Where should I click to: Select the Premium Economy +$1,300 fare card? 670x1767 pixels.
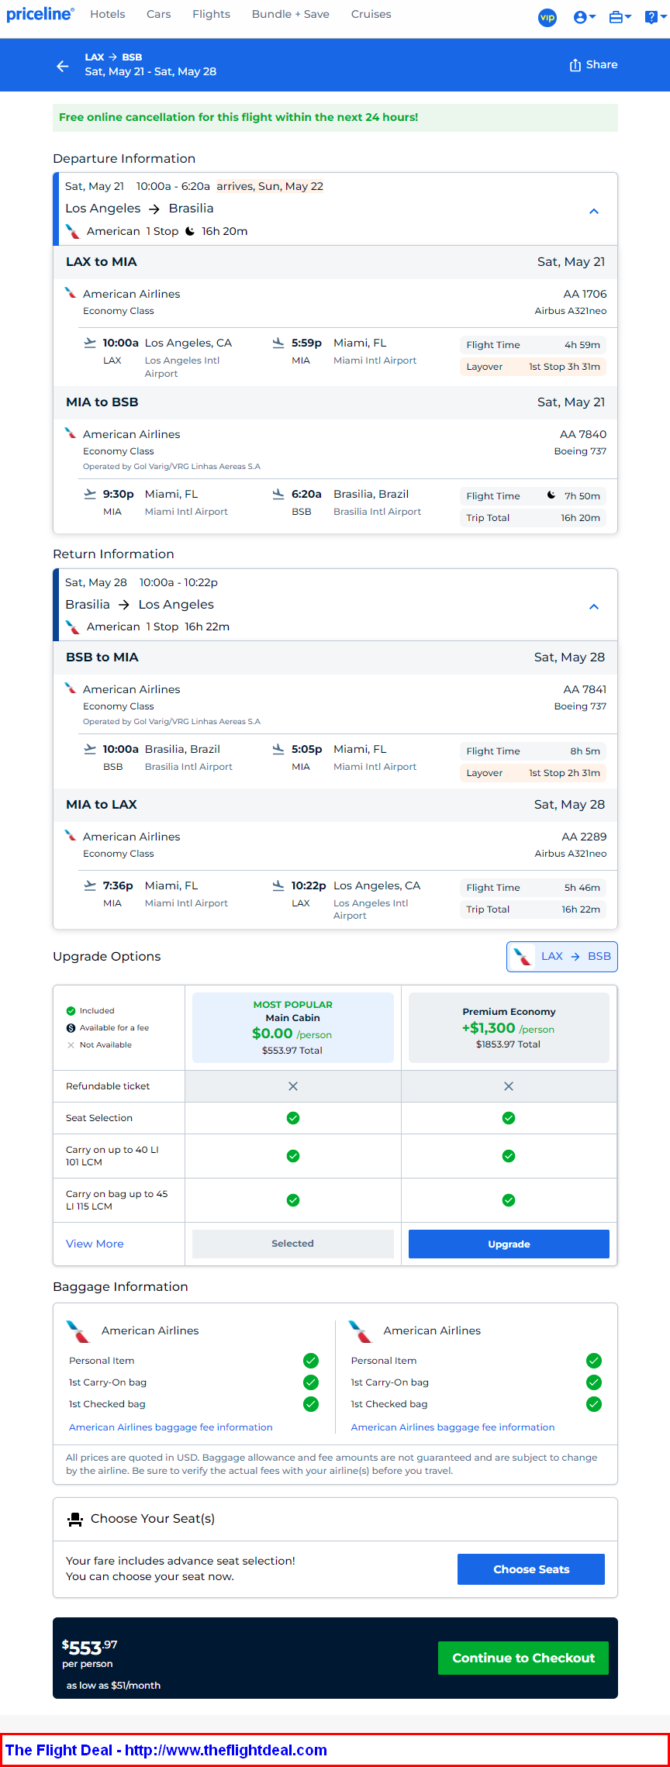[x=509, y=1027]
